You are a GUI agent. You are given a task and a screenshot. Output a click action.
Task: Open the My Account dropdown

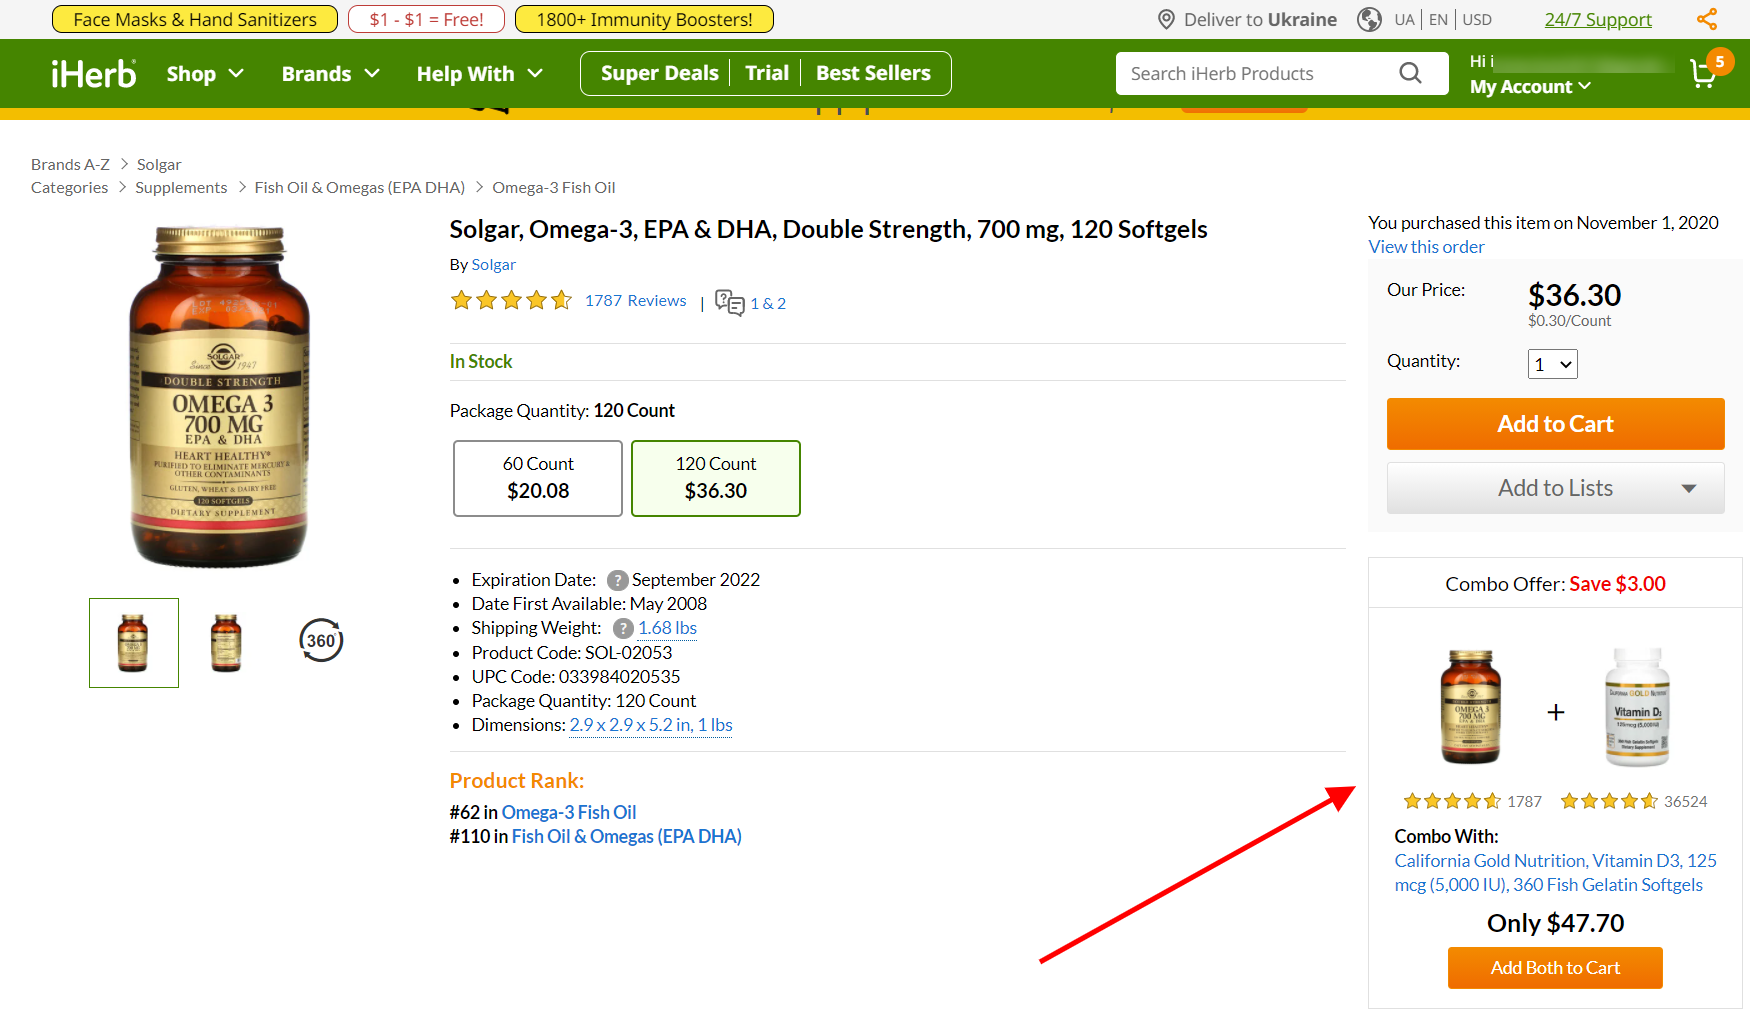[1530, 86]
